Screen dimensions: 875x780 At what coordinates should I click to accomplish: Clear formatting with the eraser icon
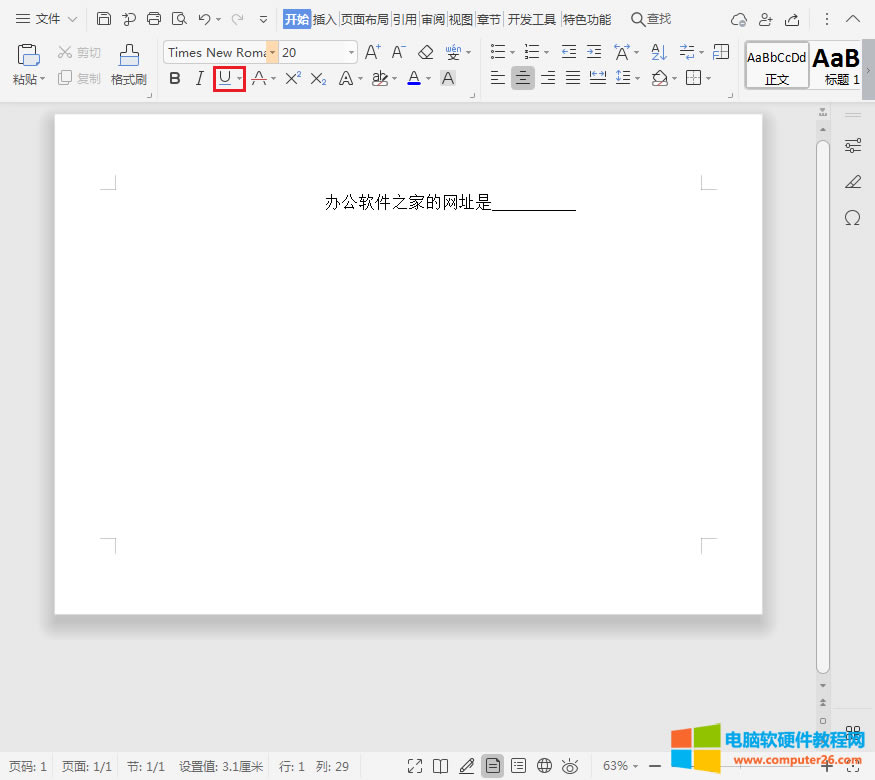coord(424,52)
